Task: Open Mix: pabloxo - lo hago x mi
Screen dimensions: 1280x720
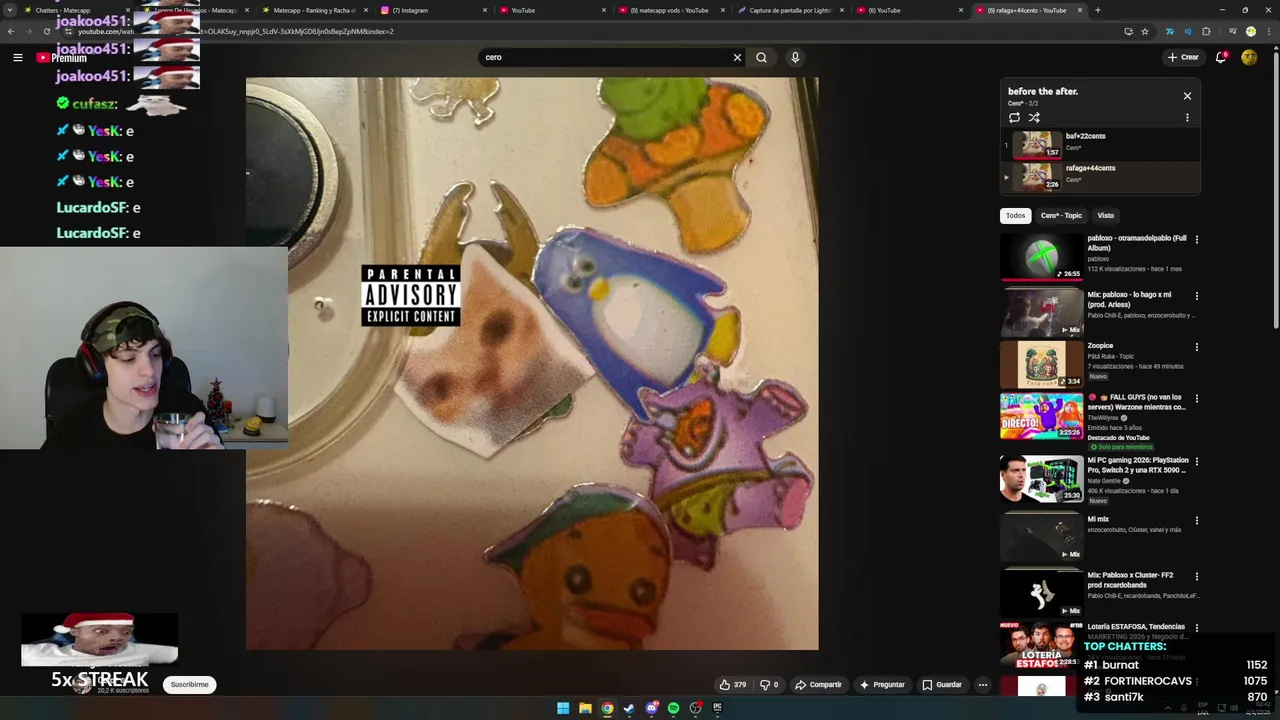Action: [1042, 314]
